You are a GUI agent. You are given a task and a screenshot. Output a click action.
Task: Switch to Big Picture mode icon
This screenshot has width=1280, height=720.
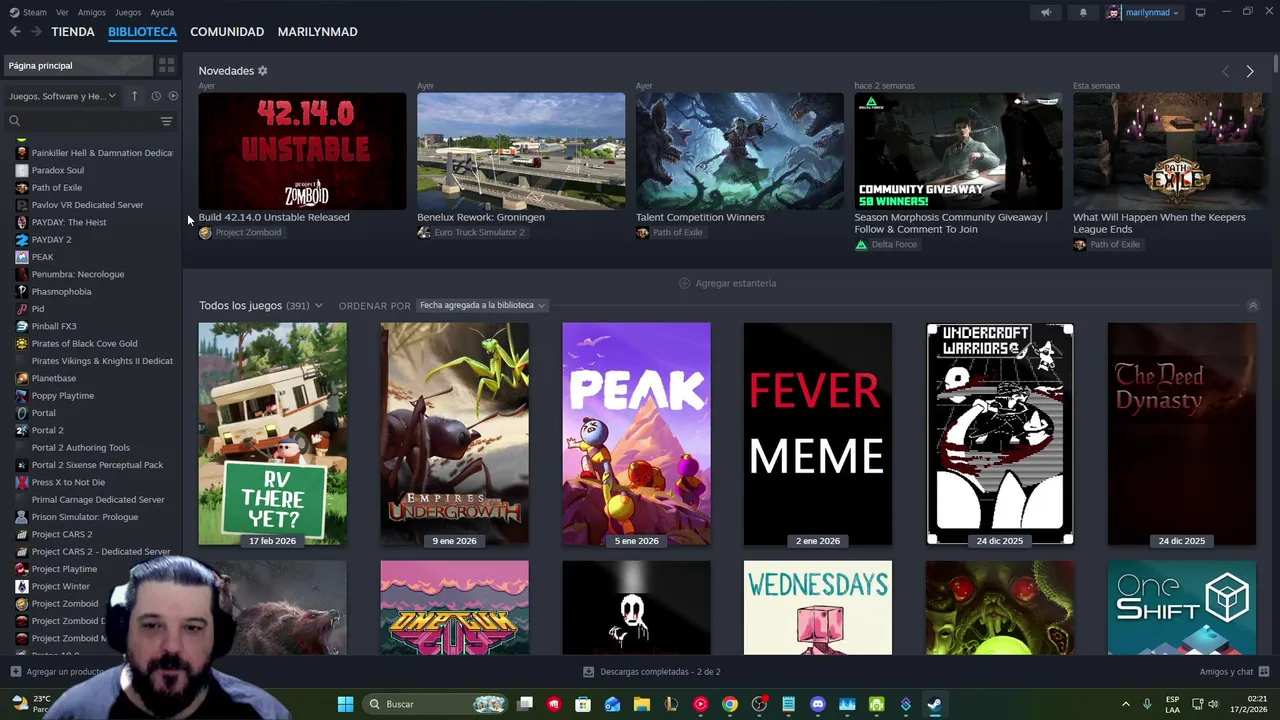coord(1200,12)
